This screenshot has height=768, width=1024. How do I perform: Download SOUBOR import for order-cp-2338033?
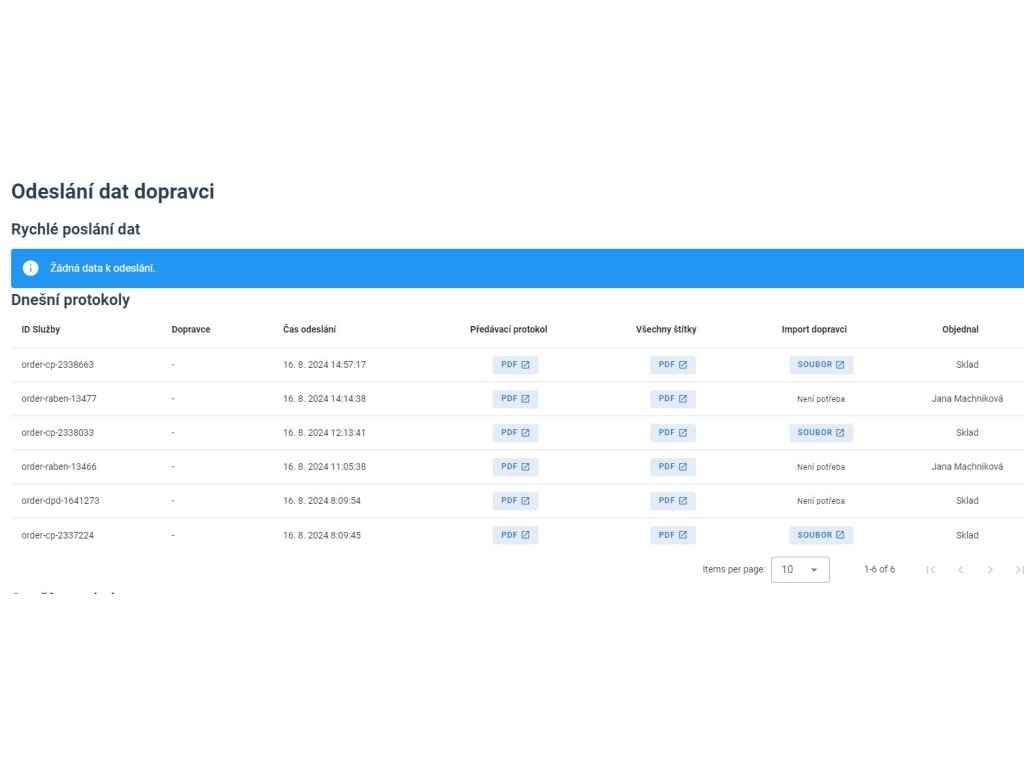[x=821, y=432]
